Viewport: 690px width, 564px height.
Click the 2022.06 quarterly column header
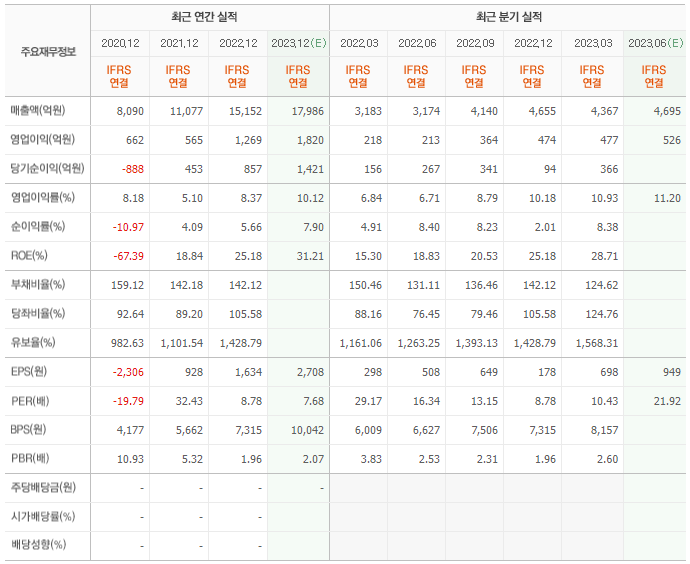point(417,43)
